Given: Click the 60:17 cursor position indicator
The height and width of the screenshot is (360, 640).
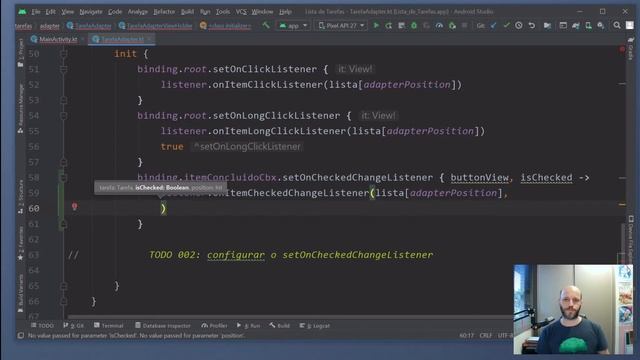Looking at the screenshot, I should 467,336.
